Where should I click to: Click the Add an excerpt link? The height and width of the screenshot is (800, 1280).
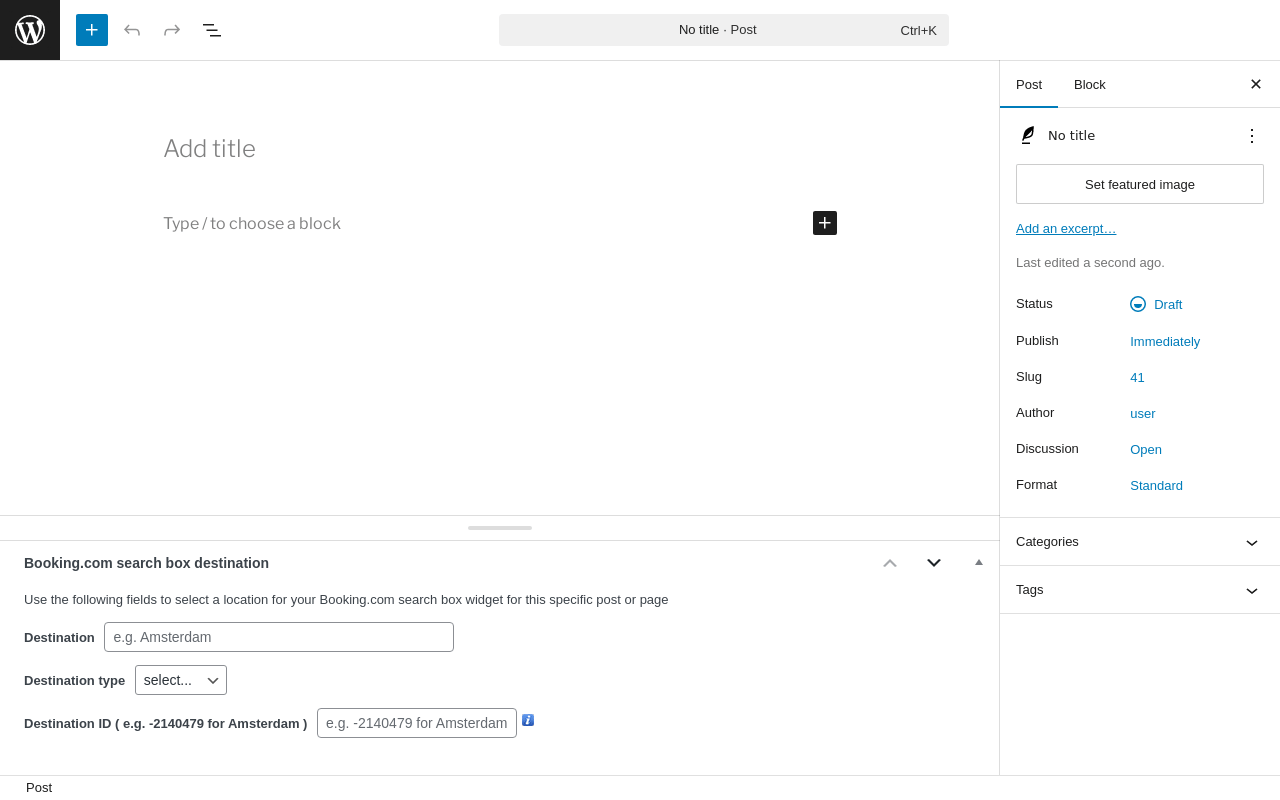coord(1066,228)
